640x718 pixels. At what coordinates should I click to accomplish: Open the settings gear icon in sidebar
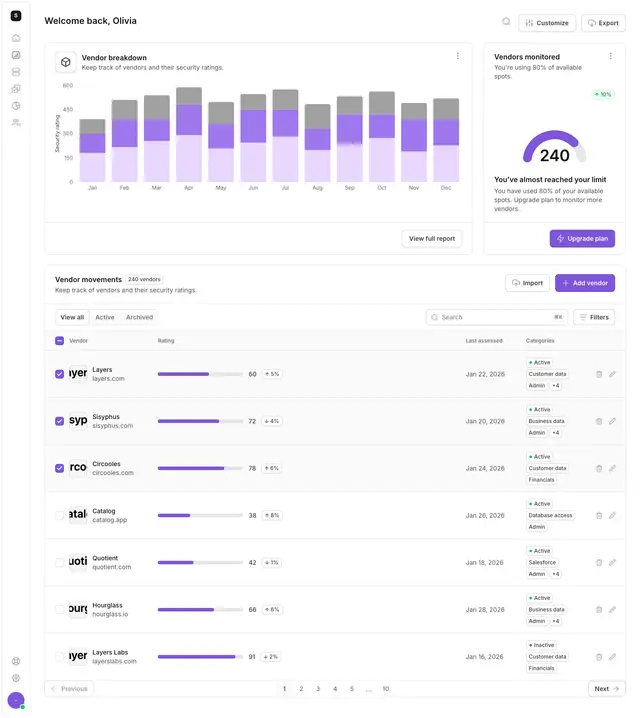pyautogui.click(x=16, y=678)
